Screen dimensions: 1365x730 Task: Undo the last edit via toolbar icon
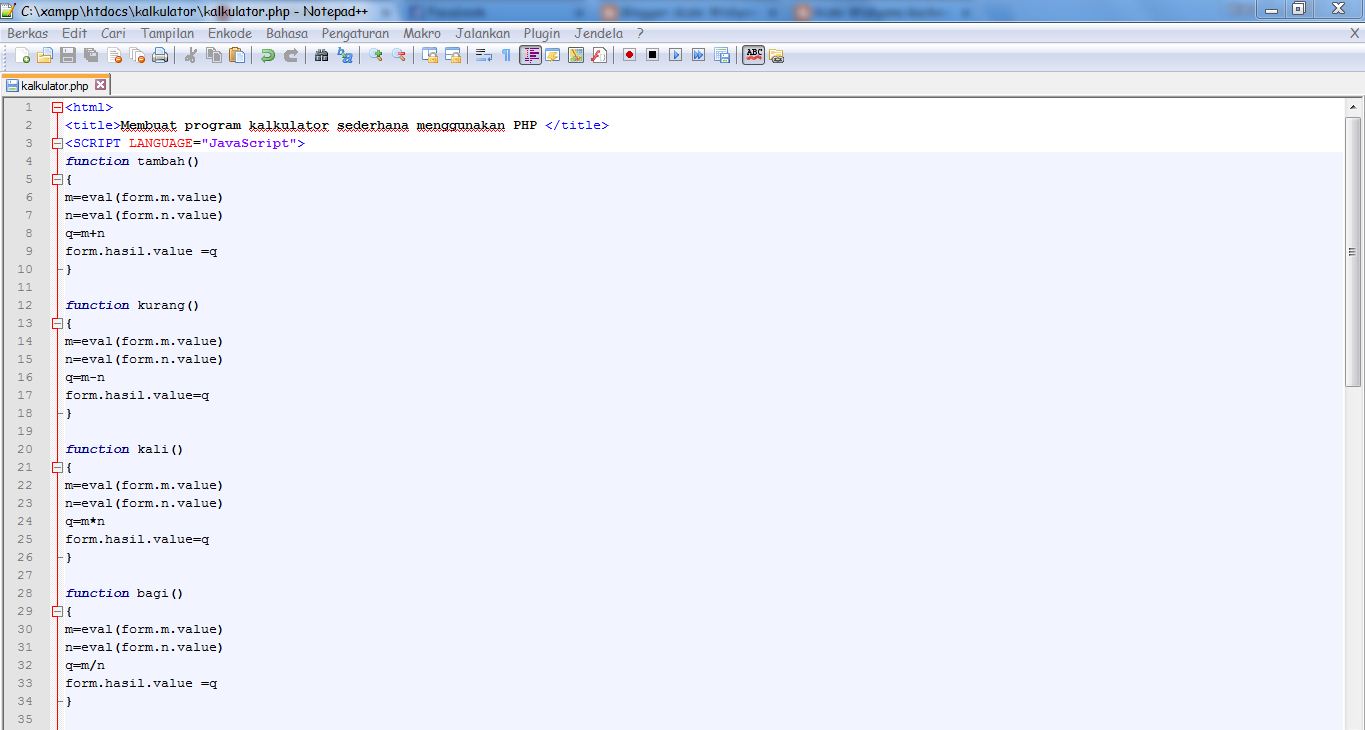(x=266, y=55)
